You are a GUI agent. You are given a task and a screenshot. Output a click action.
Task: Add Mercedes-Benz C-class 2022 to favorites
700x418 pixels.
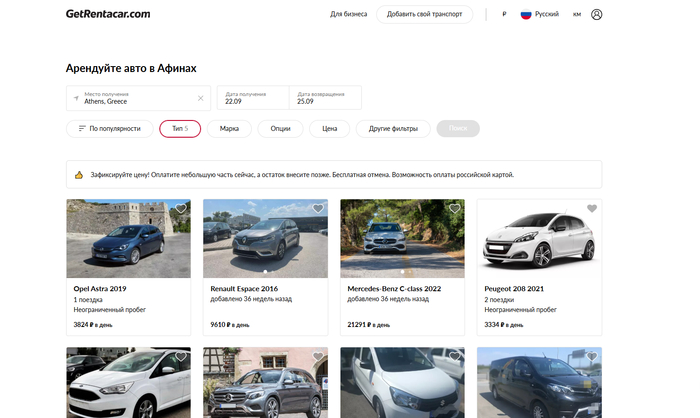point(455,209)
